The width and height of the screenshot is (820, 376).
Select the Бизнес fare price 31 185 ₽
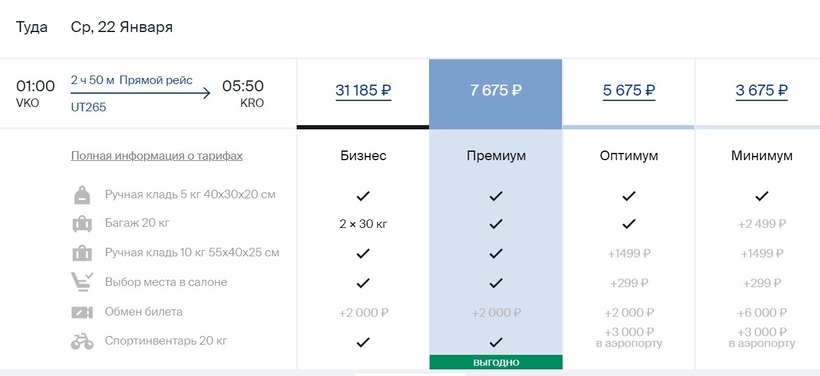point(363,91)
